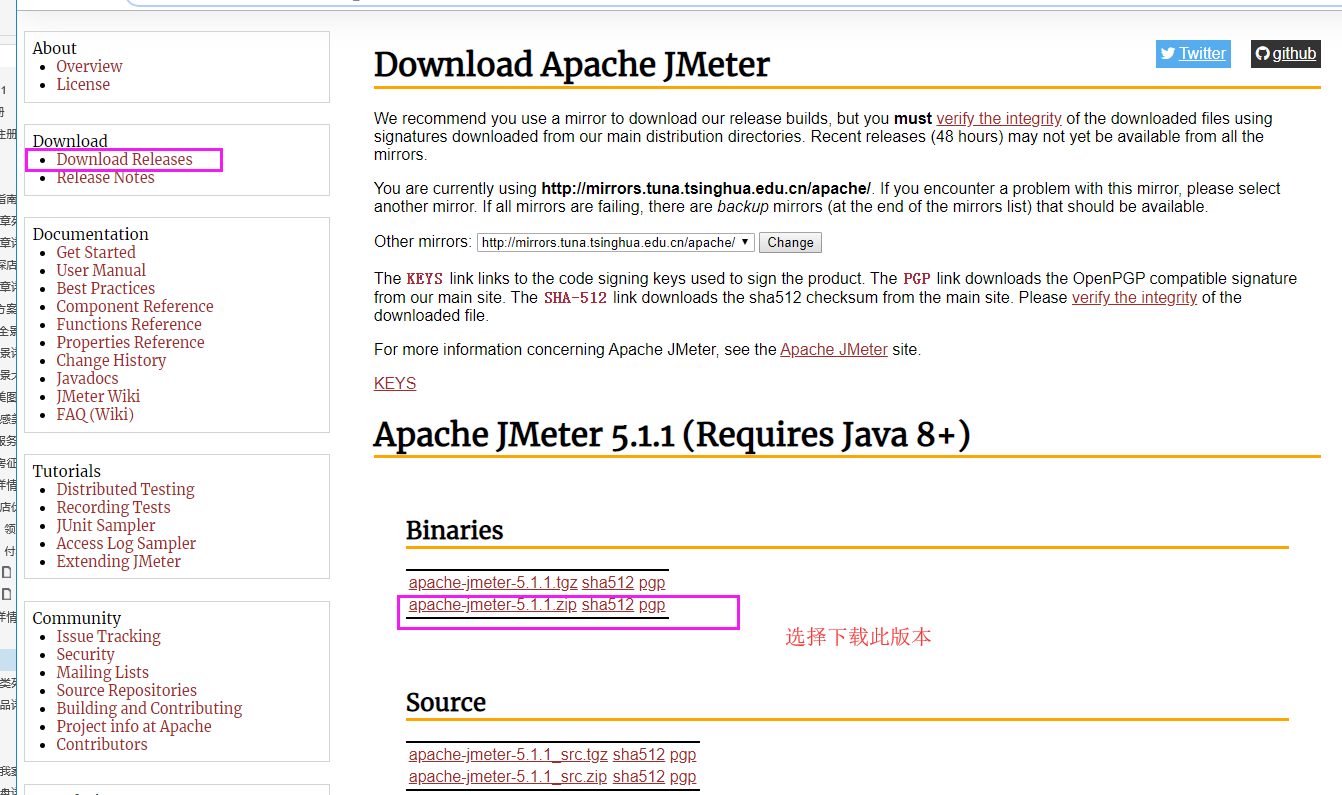Open pgp for apache-jmeter-5.1.1_src.tgz

tap(683, 754)
